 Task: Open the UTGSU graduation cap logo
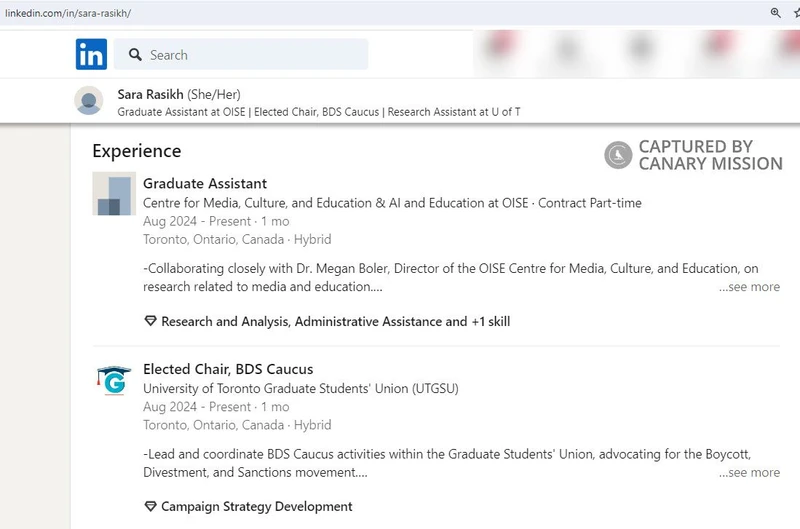(114, 380)
